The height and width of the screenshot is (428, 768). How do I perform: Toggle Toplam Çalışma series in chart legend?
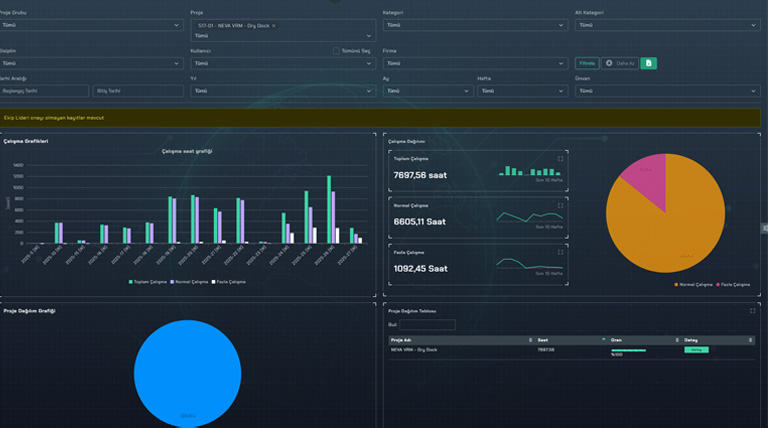(147, 282)
